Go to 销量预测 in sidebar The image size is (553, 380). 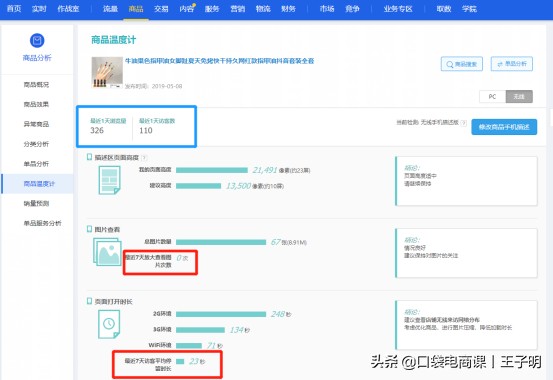coord(36,203)
